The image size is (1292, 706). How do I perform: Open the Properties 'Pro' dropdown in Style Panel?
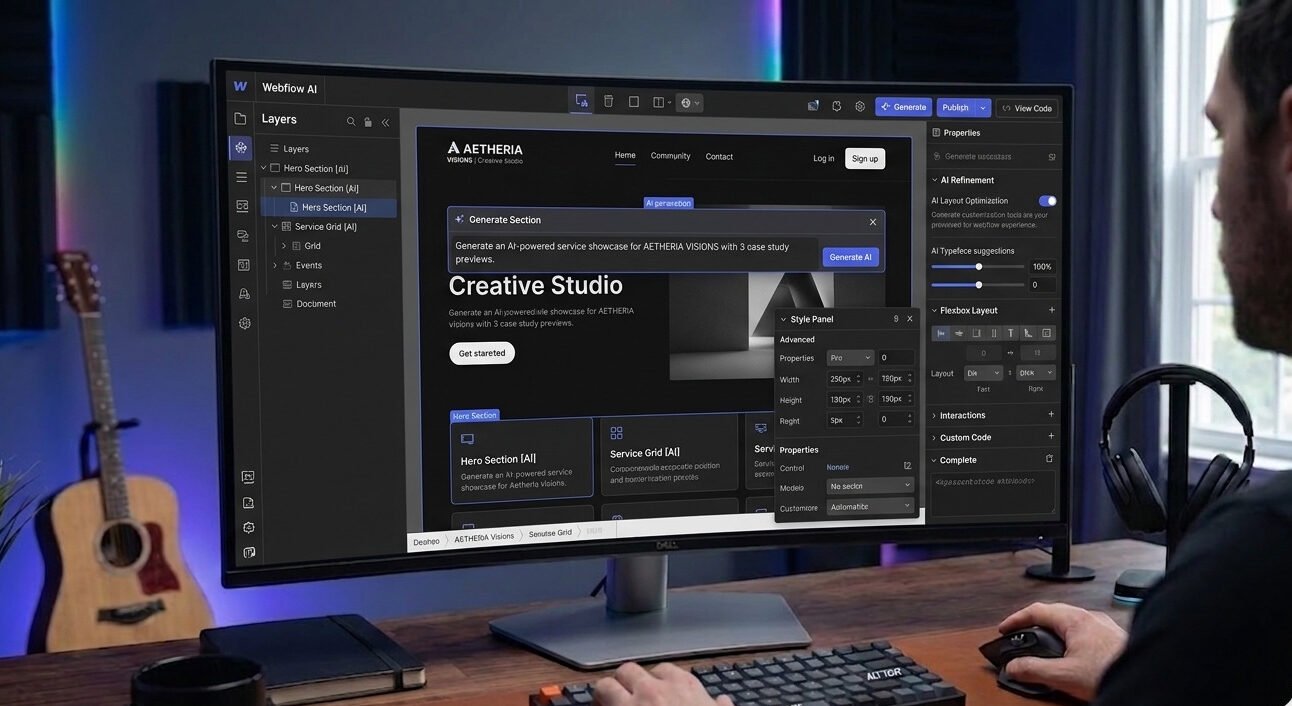coord(850,358)
